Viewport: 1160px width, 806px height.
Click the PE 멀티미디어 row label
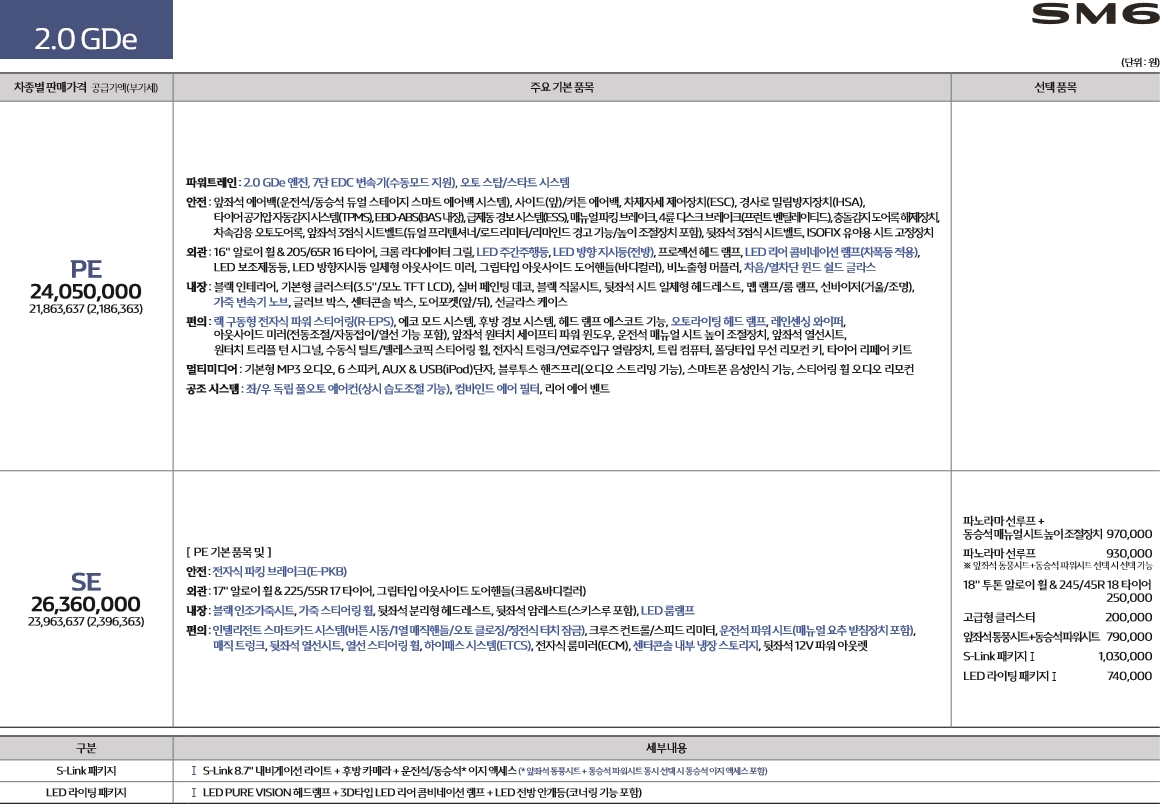[211, 369]
